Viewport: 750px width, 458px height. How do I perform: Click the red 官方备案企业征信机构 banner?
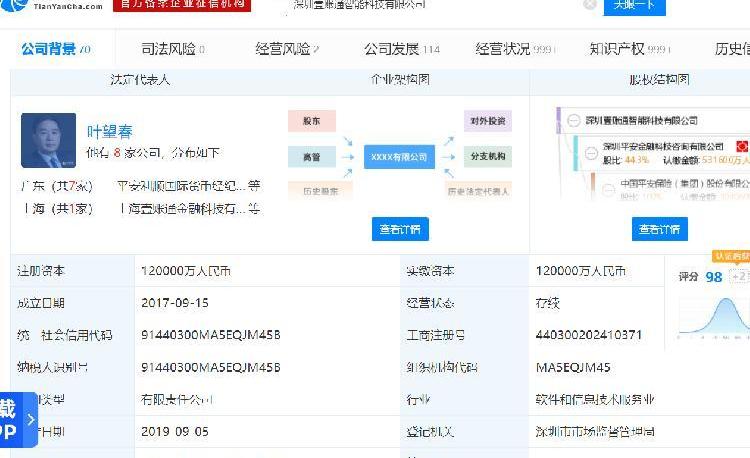pyautogui.click(x=182, y=5)
